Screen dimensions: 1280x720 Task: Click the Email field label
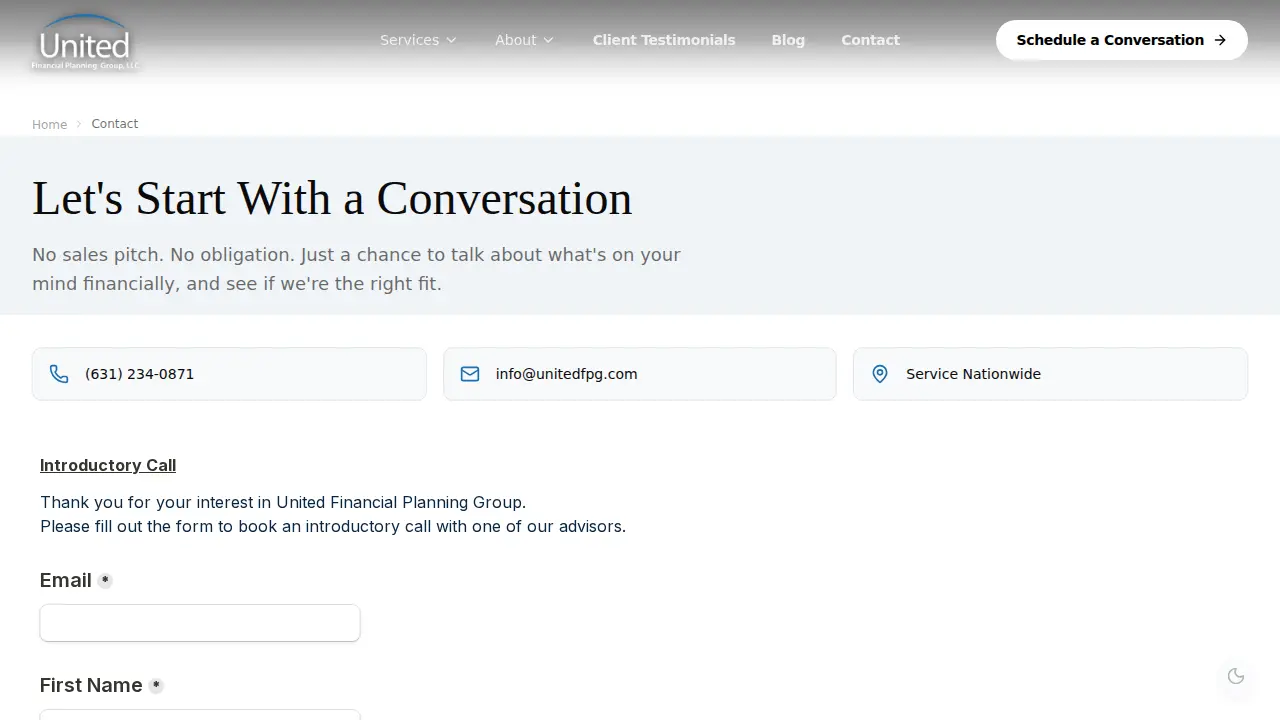66,580
